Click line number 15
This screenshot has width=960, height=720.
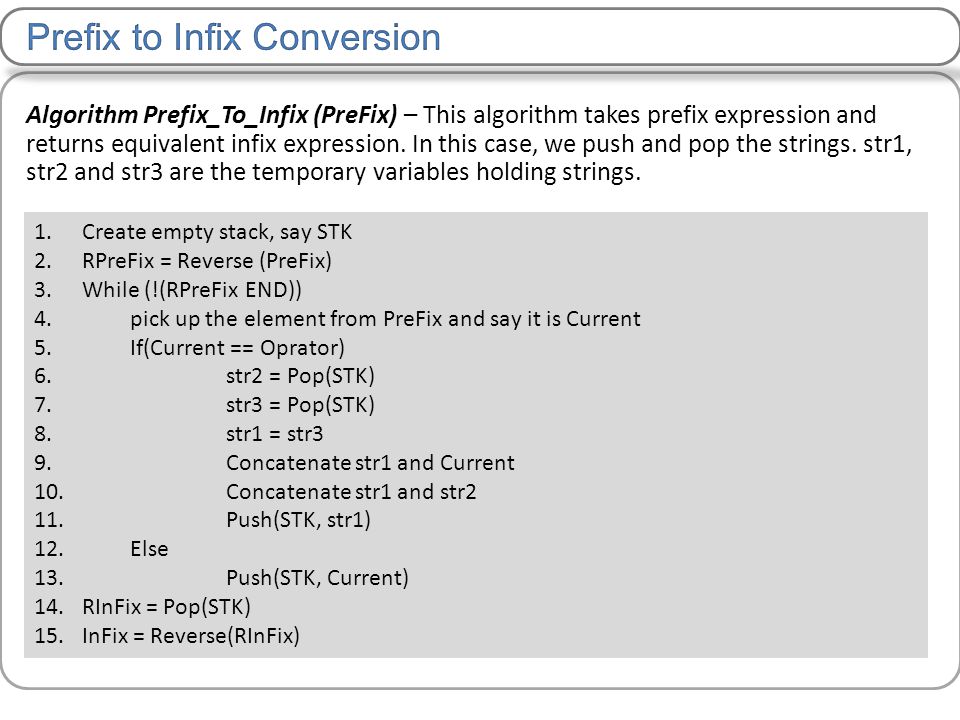[x=48, y=636]
